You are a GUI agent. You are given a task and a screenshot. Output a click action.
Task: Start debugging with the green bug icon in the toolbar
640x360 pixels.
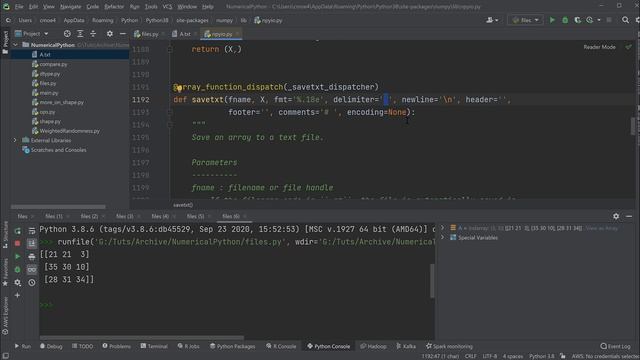pos(565,20)
